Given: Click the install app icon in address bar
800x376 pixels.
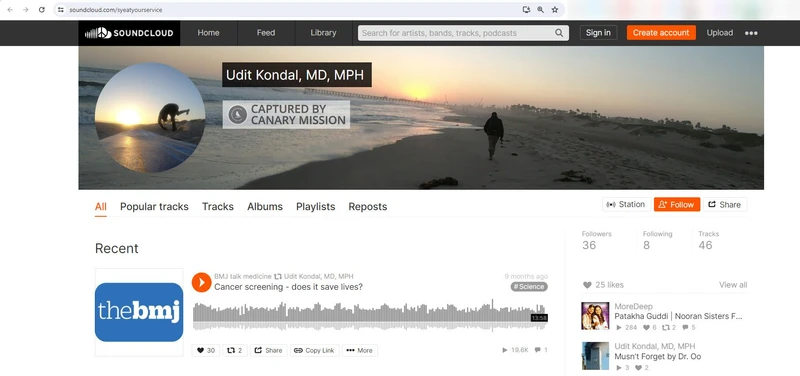Looking at the screenshot, I should [527, 10].
